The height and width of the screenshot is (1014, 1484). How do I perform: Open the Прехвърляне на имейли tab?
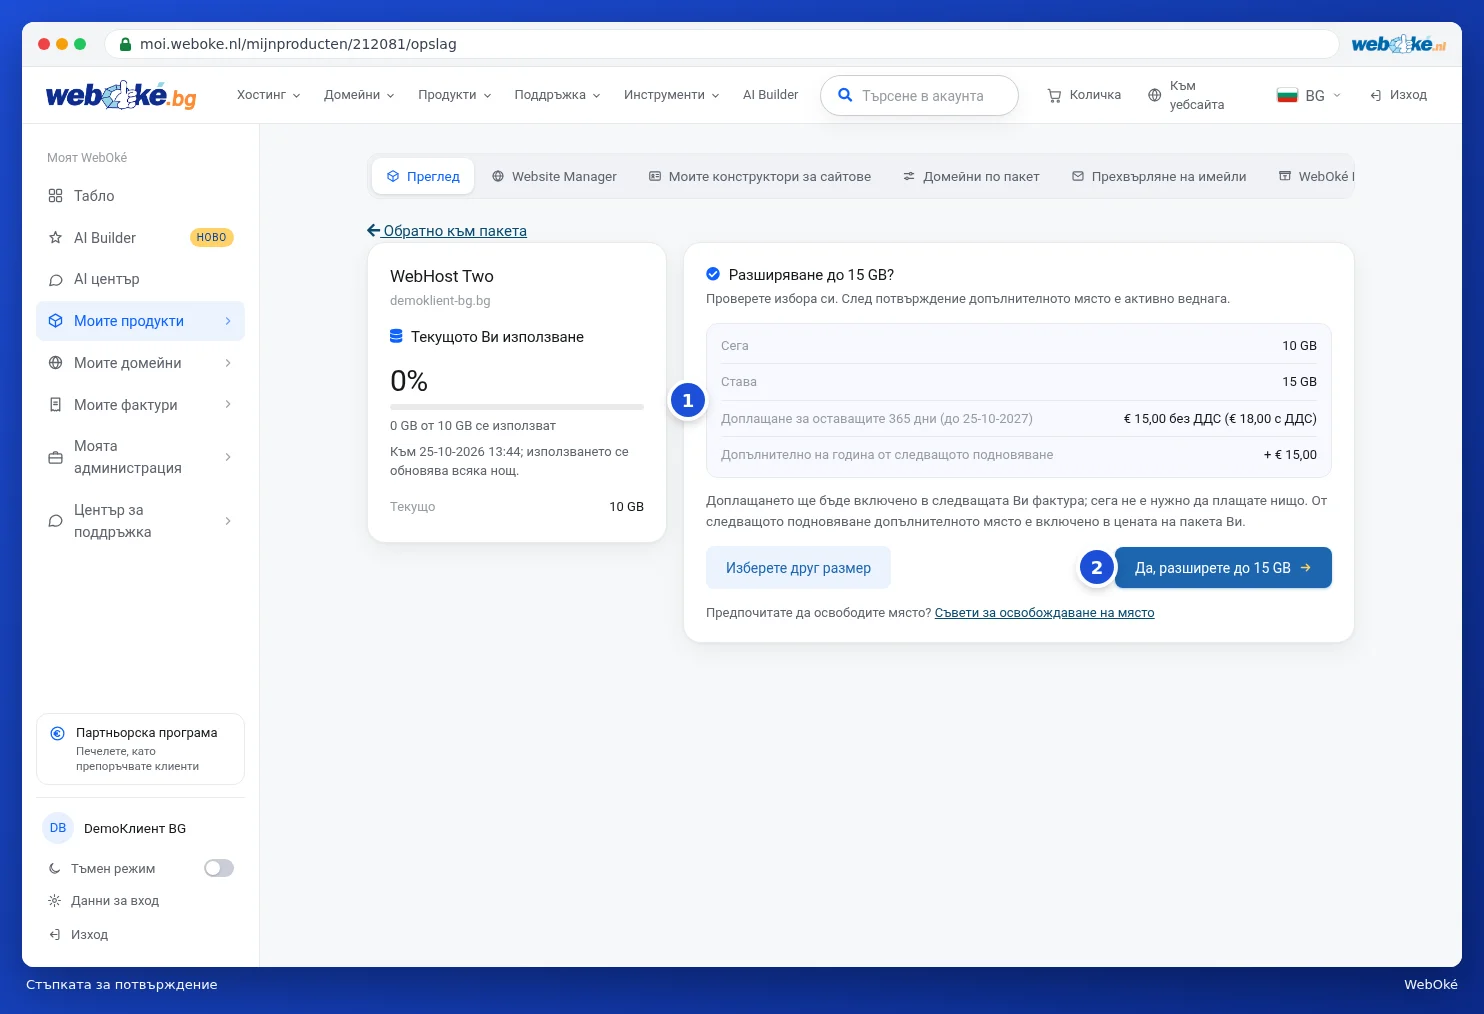pyautogui.click(x=1159, y=176)
